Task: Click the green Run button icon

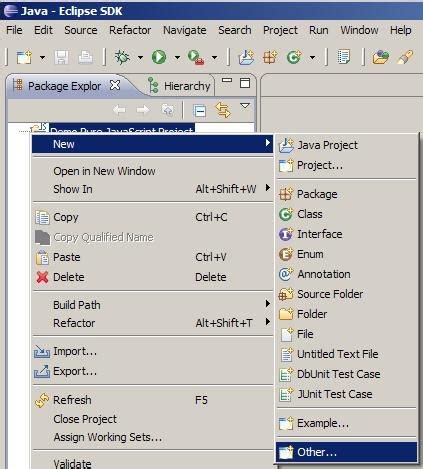Action: [159, 57]
